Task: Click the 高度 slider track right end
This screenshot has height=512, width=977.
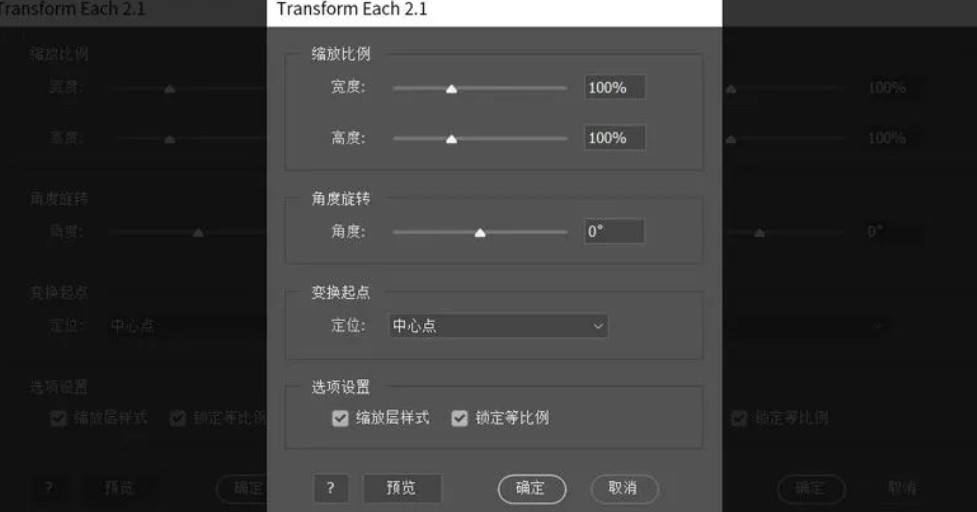Action: [564, 138]
